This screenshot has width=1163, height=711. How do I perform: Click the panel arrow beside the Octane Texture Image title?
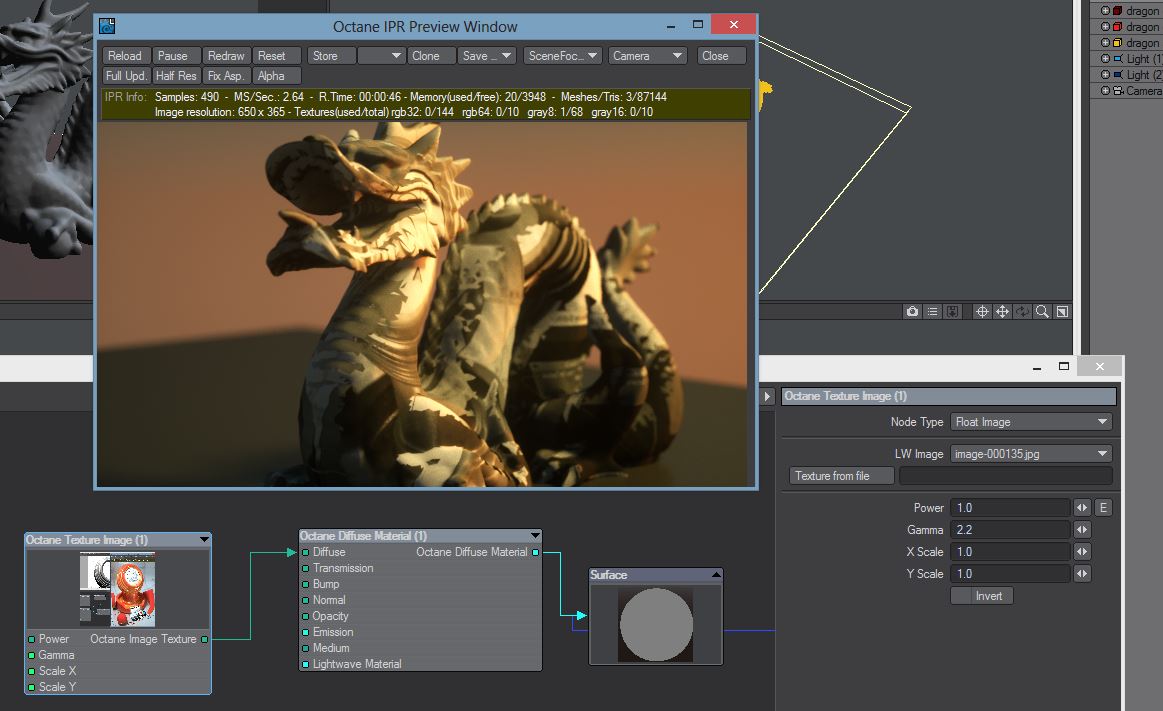tap(768, 397)
